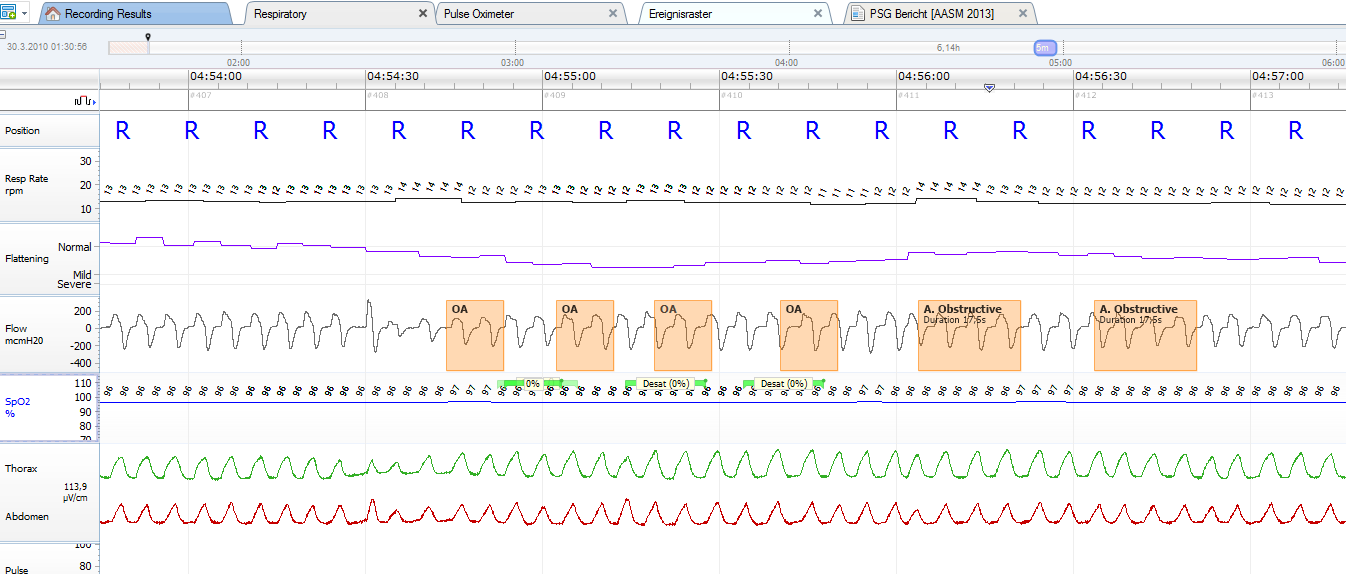The image size is (1346, 574).
Task: Click the 30.3.2010 01:30:56 start time
Action: (46, 47)
